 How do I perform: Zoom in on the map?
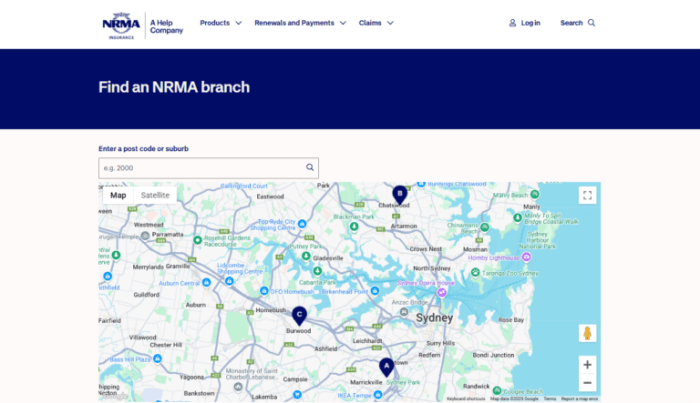click(x=587, y=365)
